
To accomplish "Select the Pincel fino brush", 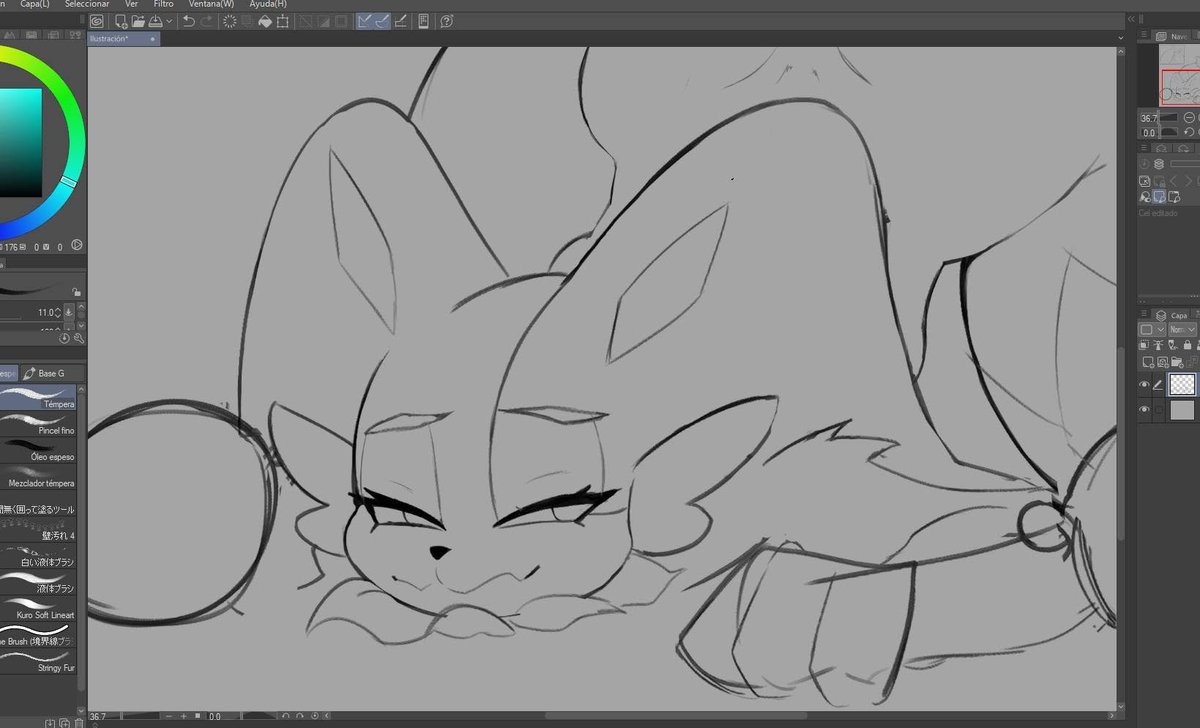I will (x=38, y=423).
